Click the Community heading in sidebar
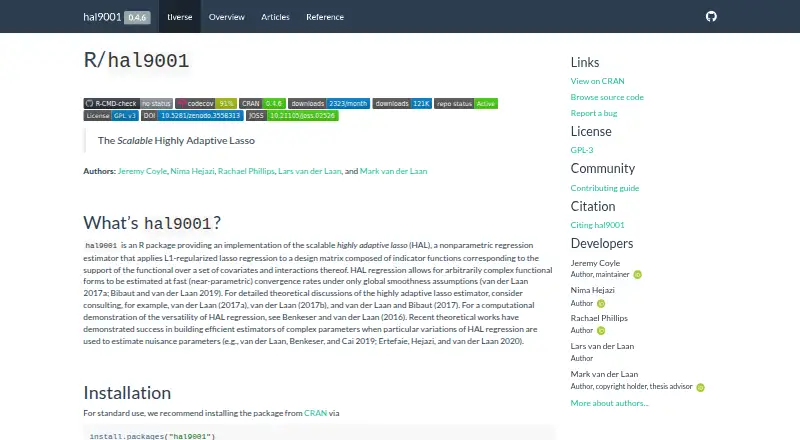The width and height of the screenshot is (800, 440). click(x=603, y=169)
